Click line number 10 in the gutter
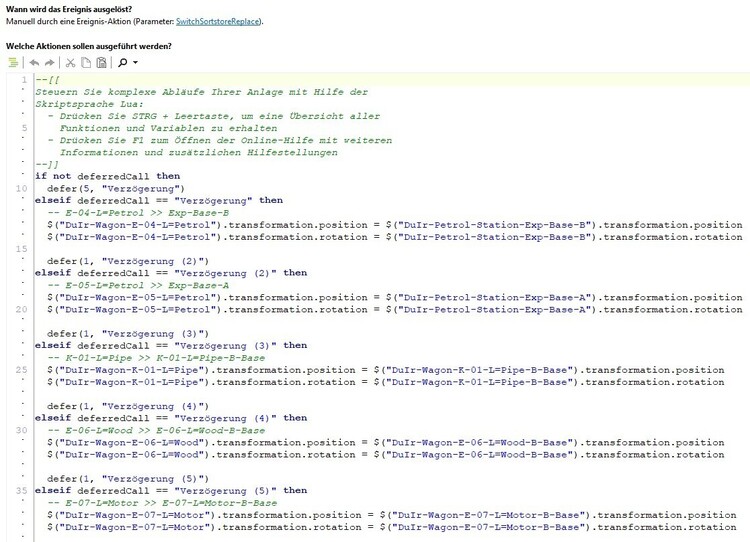 tap(22, 188)
